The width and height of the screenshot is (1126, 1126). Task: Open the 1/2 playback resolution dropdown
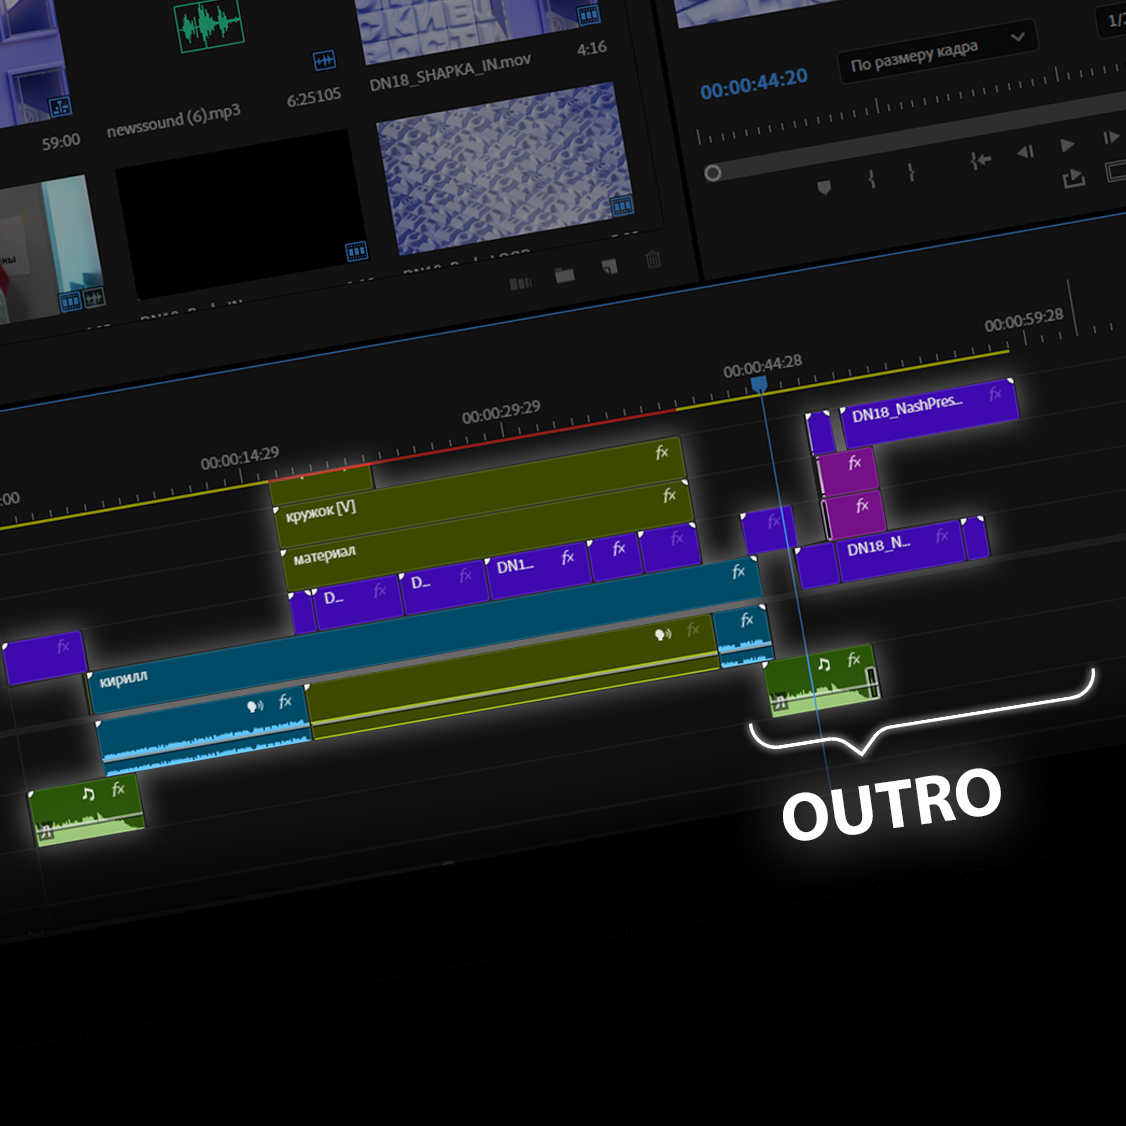click(1115, 19)
